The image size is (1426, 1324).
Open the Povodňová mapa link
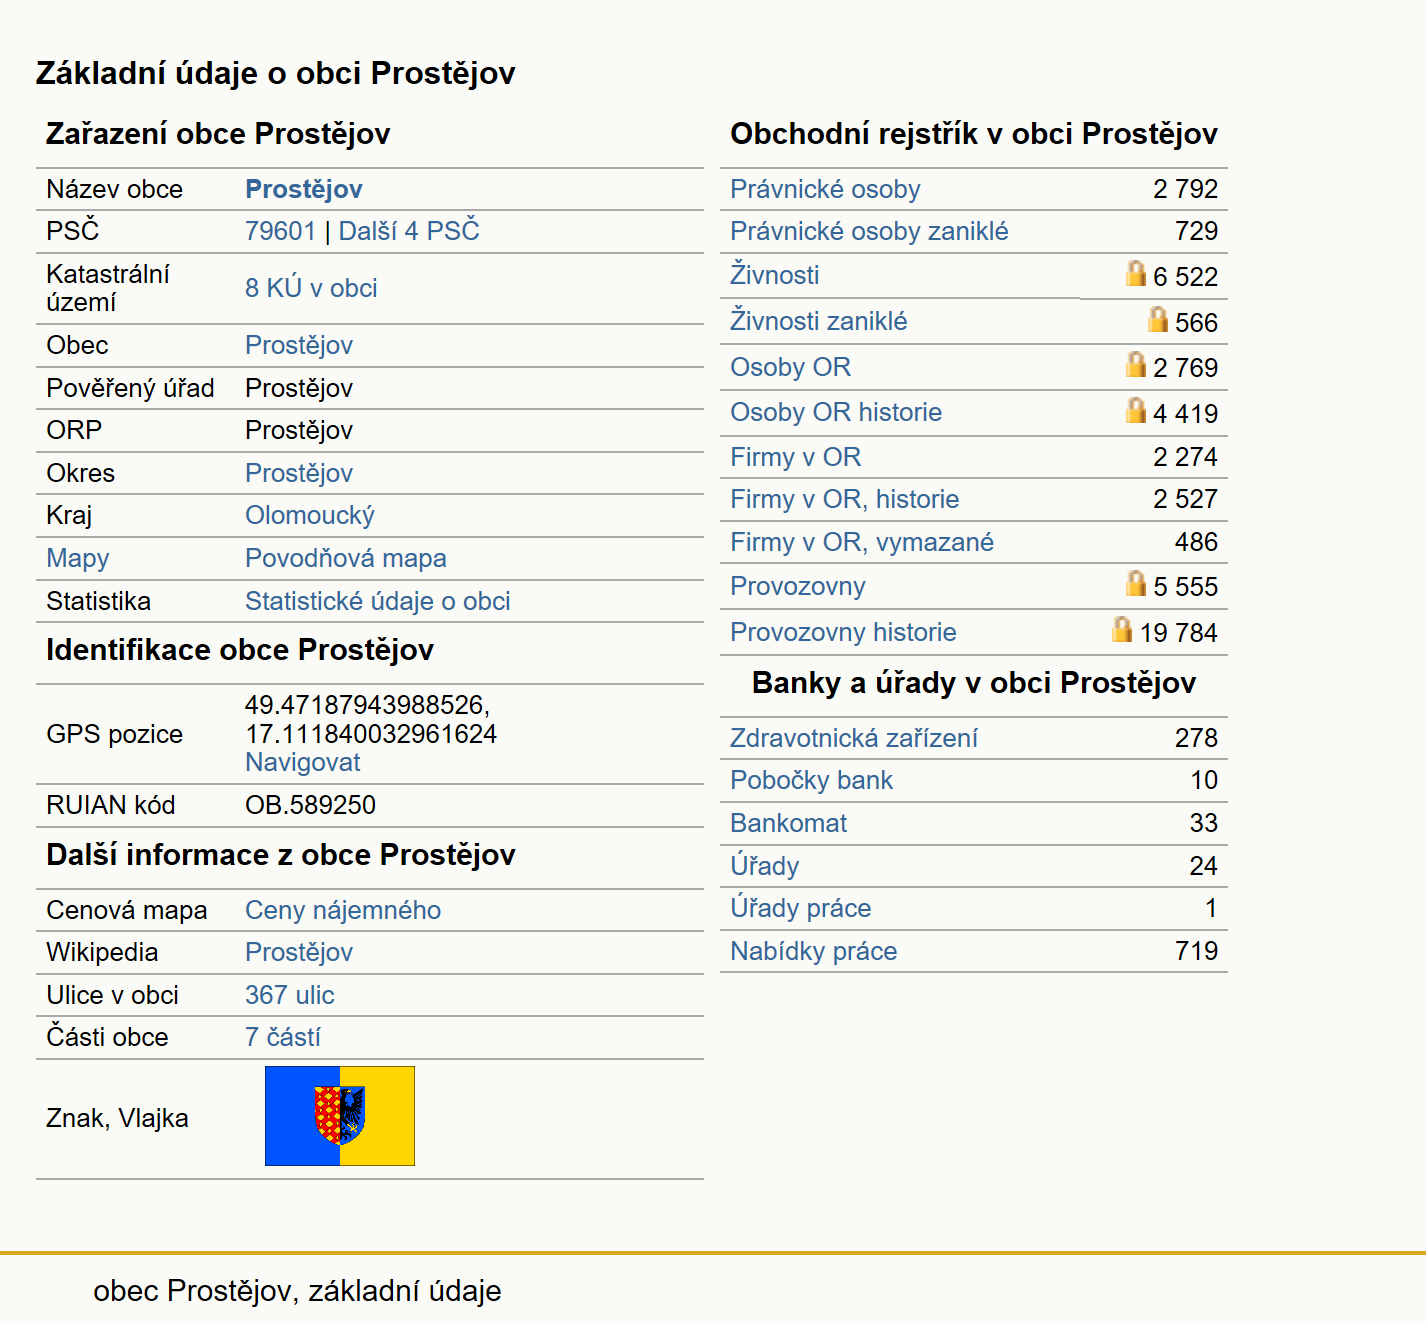point(346,558)
